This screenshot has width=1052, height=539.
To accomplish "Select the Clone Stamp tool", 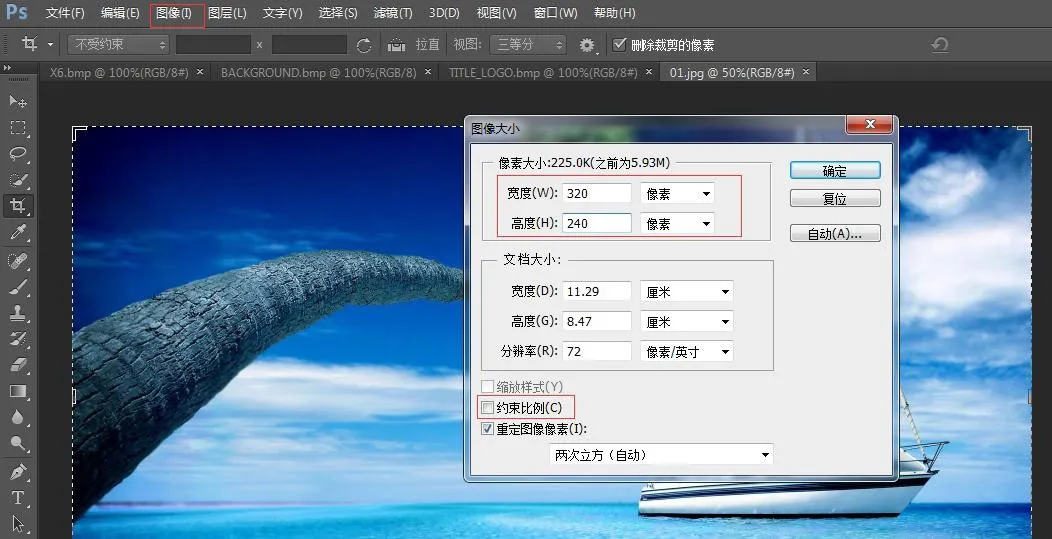I will click(18, 313).
